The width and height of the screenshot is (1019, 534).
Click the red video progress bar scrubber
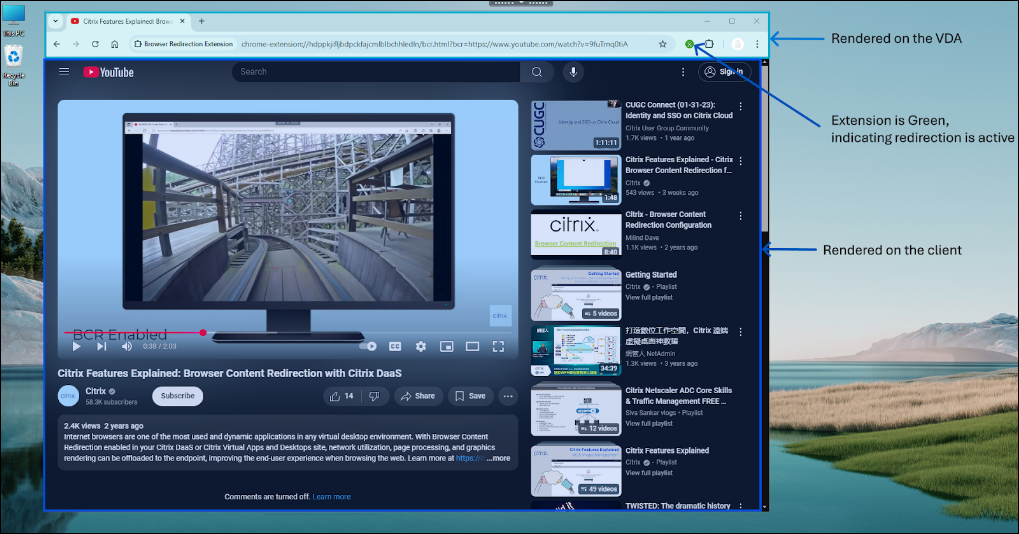pos(203,332)
